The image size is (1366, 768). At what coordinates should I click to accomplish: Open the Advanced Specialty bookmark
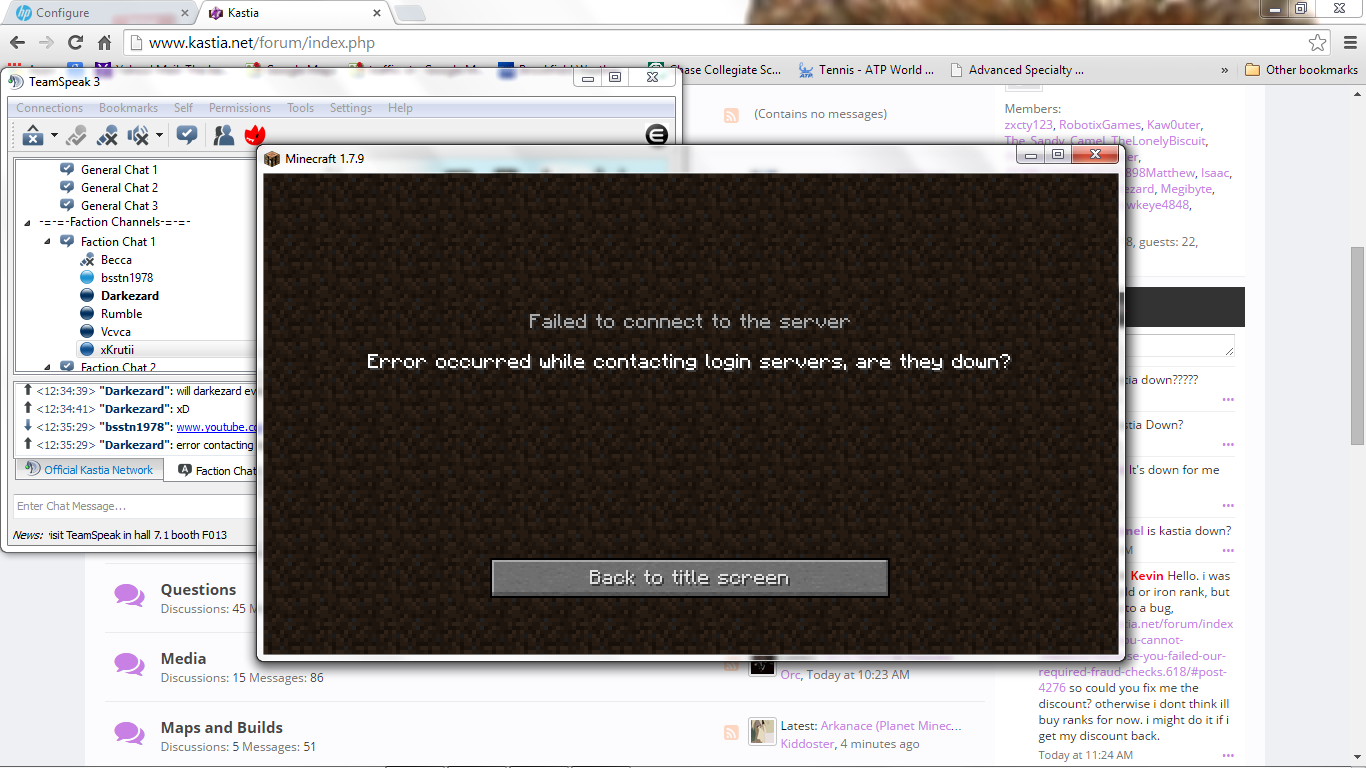click(1016, 70)
